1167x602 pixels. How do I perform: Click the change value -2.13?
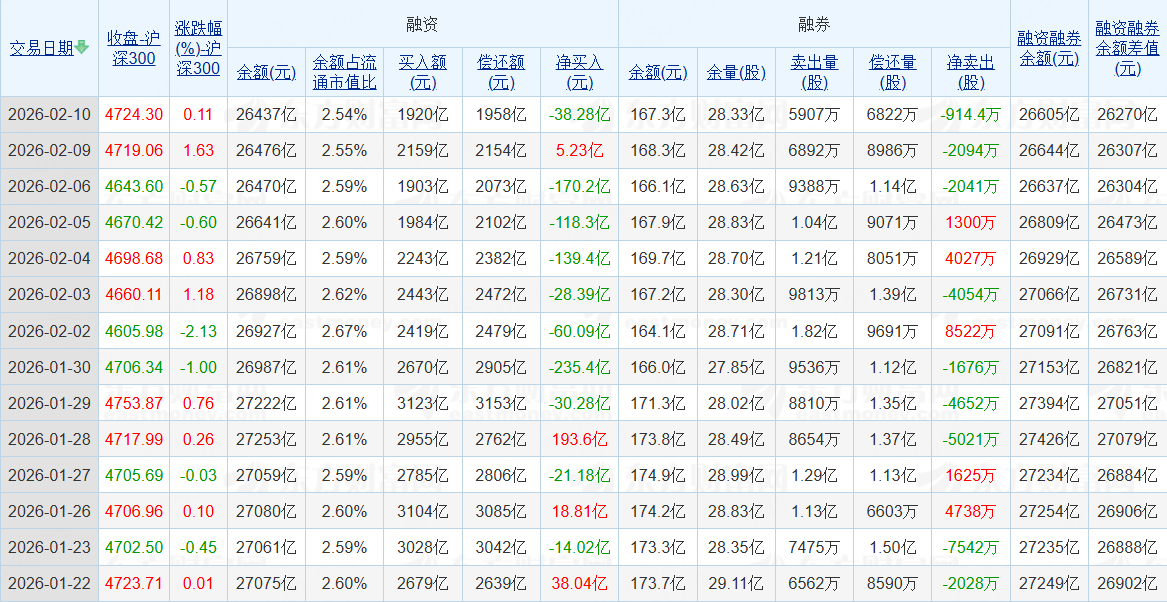(198, 331)
